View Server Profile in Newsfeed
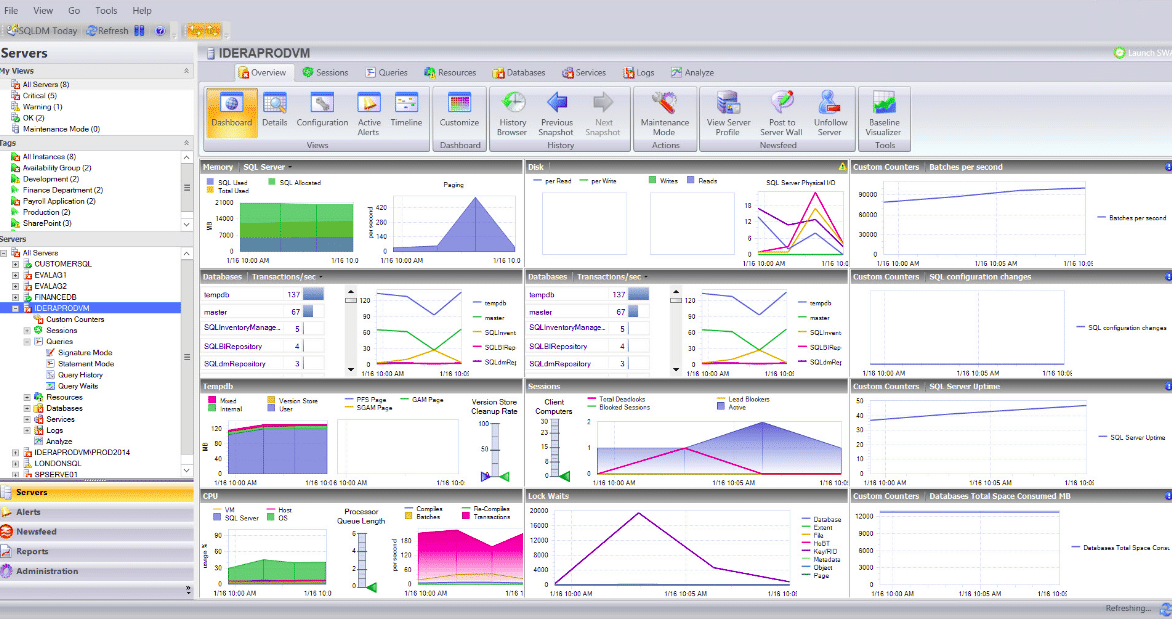 (x=728, y=113)
